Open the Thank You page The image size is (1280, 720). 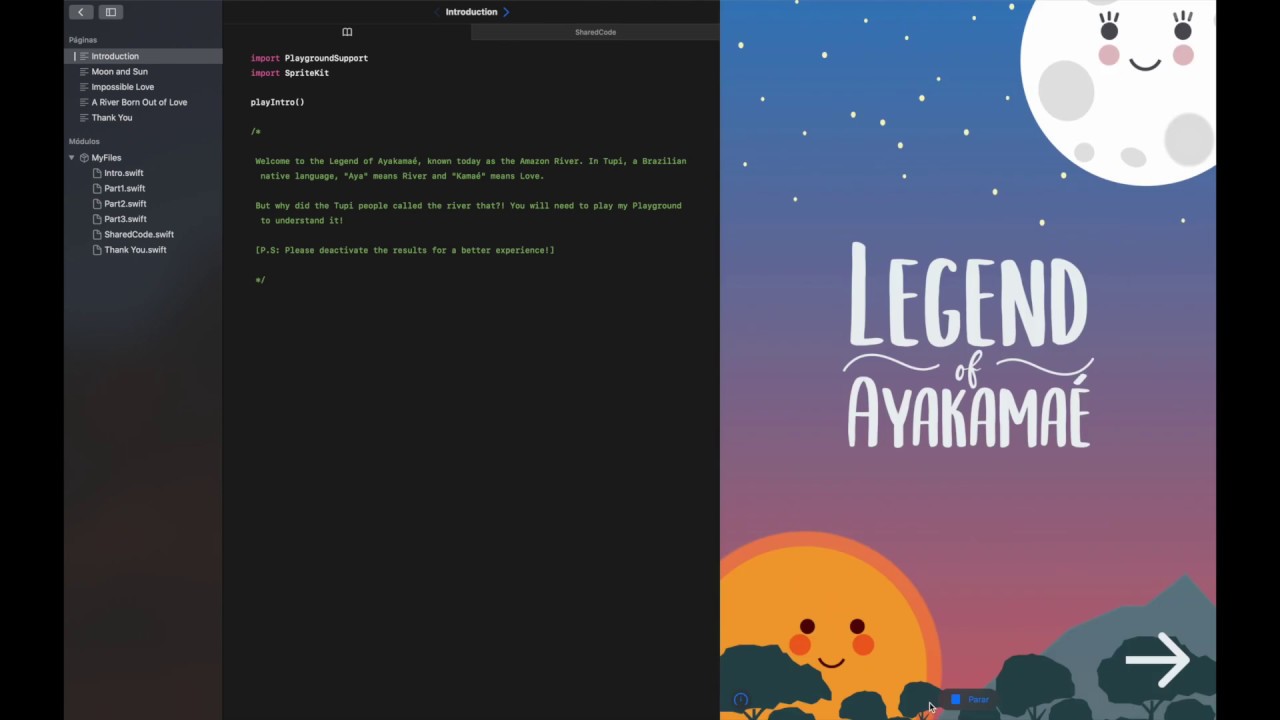[x=144, y=118]
